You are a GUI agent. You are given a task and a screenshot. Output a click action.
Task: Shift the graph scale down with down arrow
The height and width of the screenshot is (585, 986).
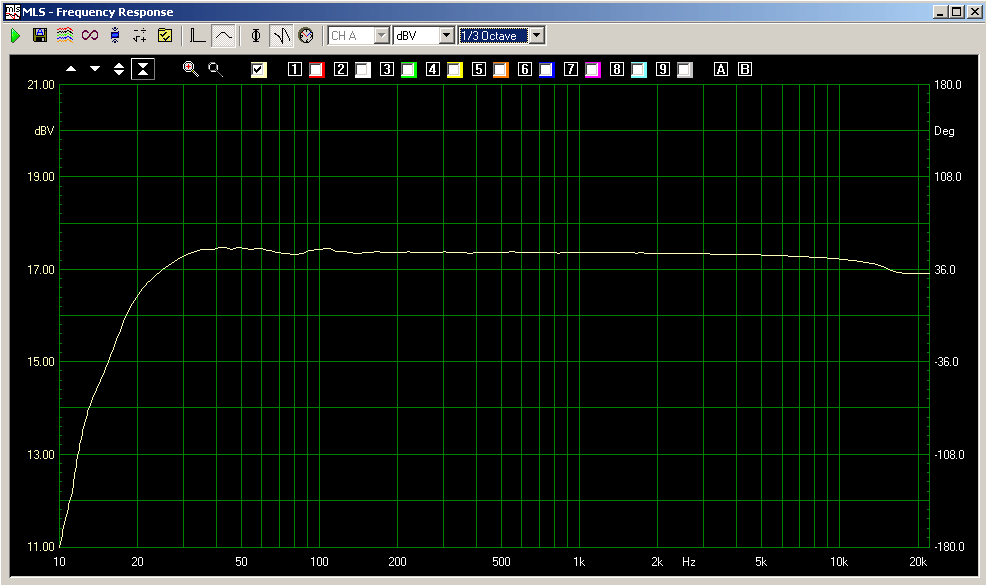tap(95, 69)
